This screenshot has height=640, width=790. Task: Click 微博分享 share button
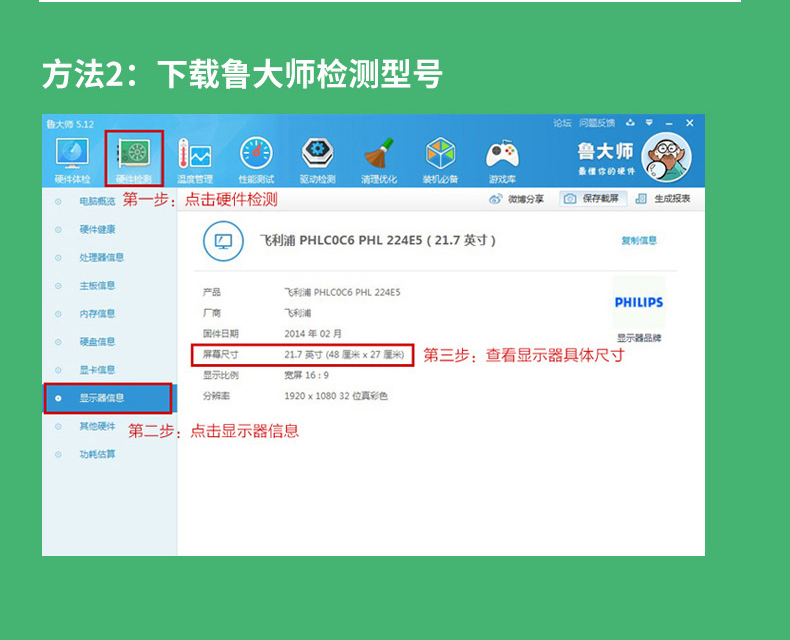pyautogui.click(x=525, y=199)
